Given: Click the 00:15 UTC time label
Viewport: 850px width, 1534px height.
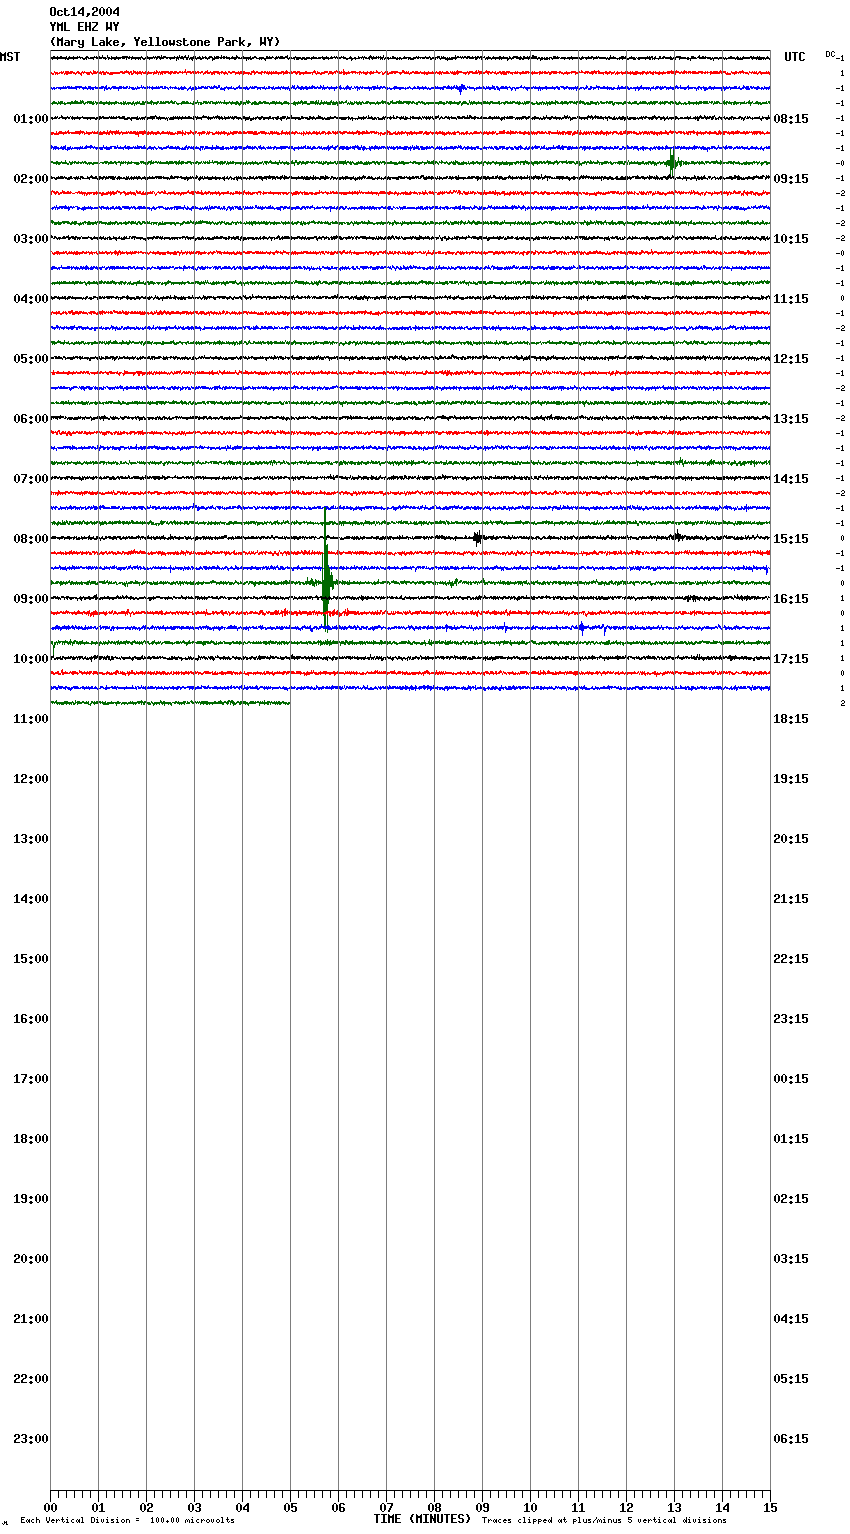Looking at the screenshot, I should (x=791, y=1079).
